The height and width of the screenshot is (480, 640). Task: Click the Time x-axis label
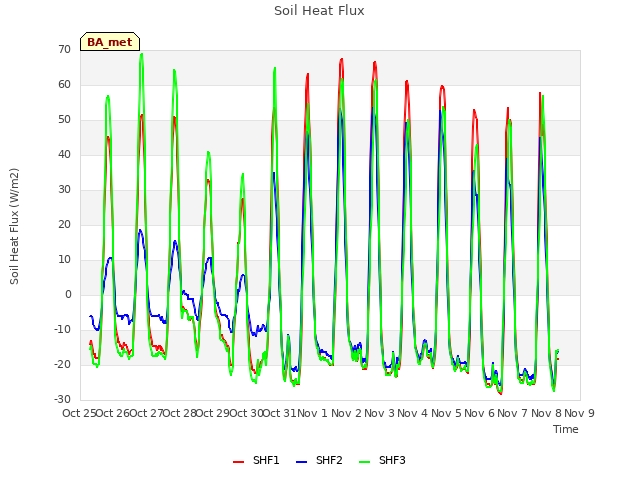[x=566, y=429]
